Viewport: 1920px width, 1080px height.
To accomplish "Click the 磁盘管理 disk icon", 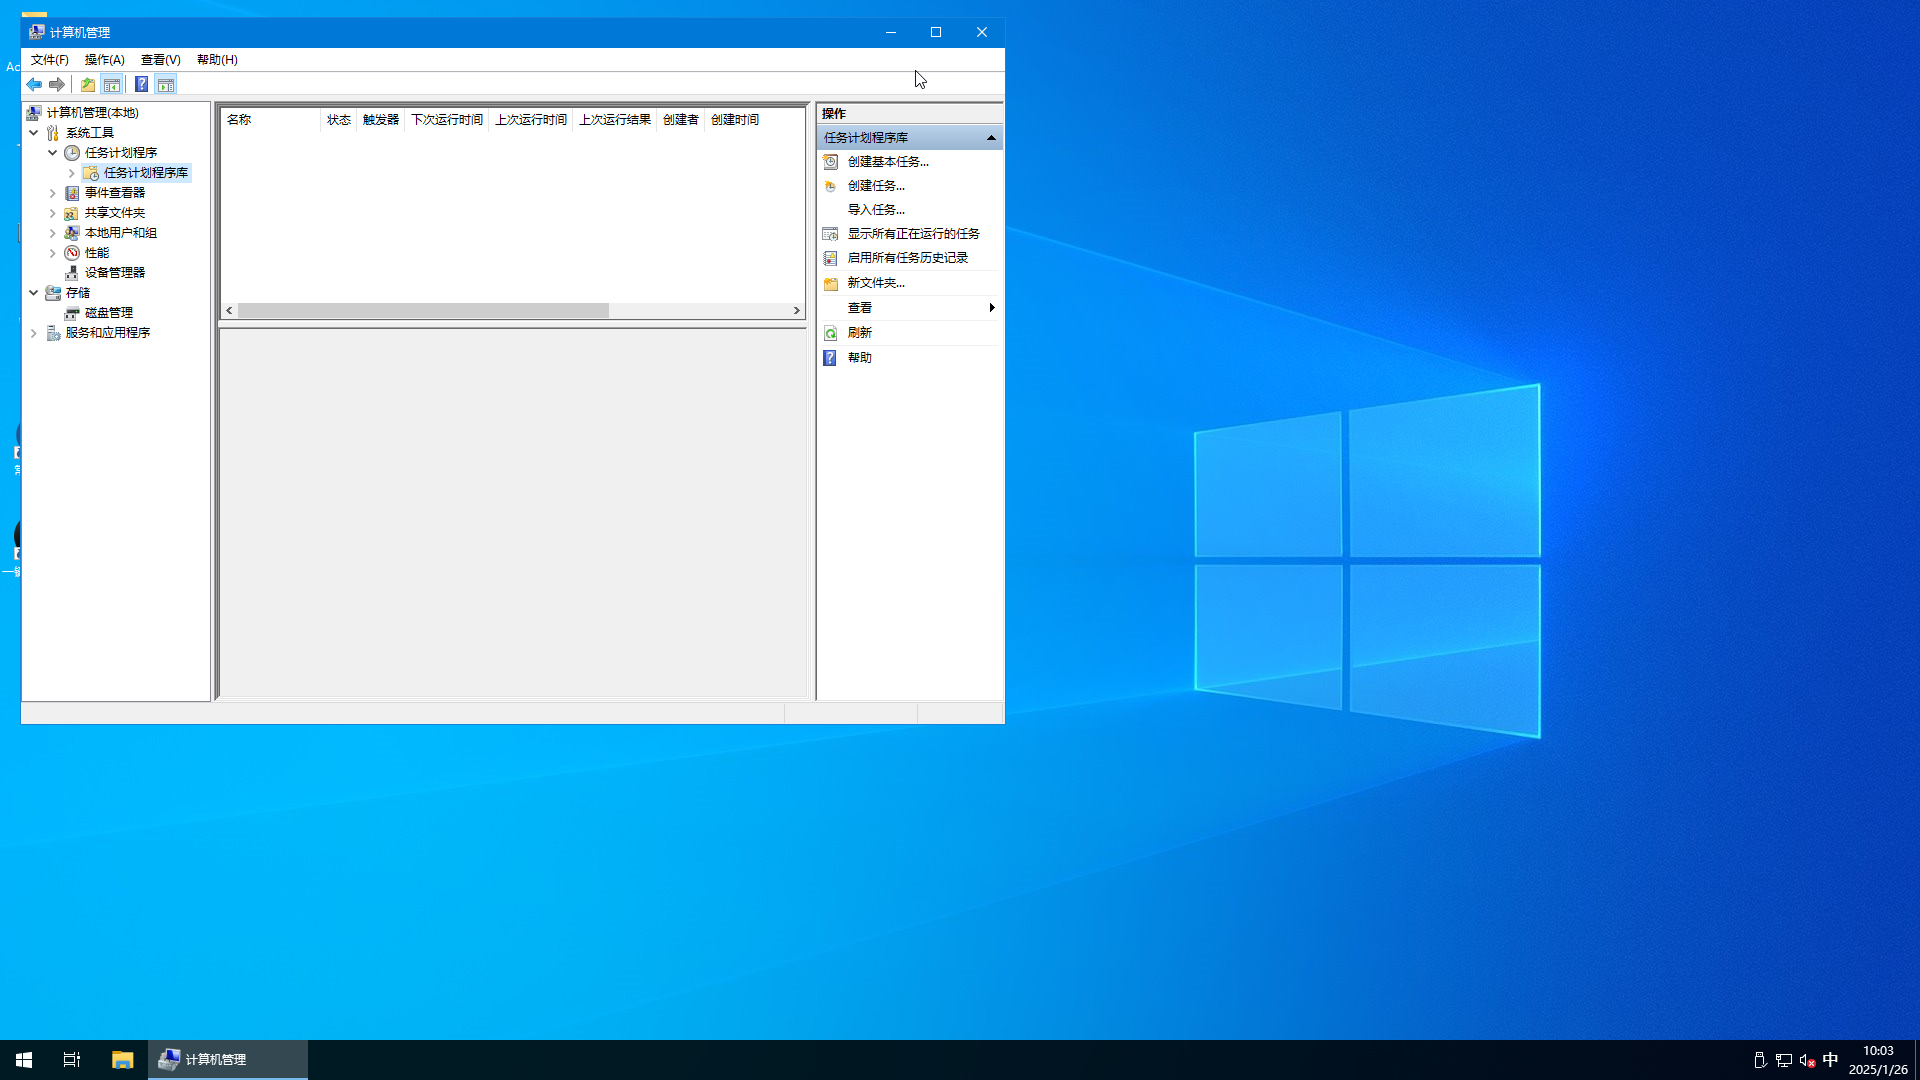I will tap(72, 313).
